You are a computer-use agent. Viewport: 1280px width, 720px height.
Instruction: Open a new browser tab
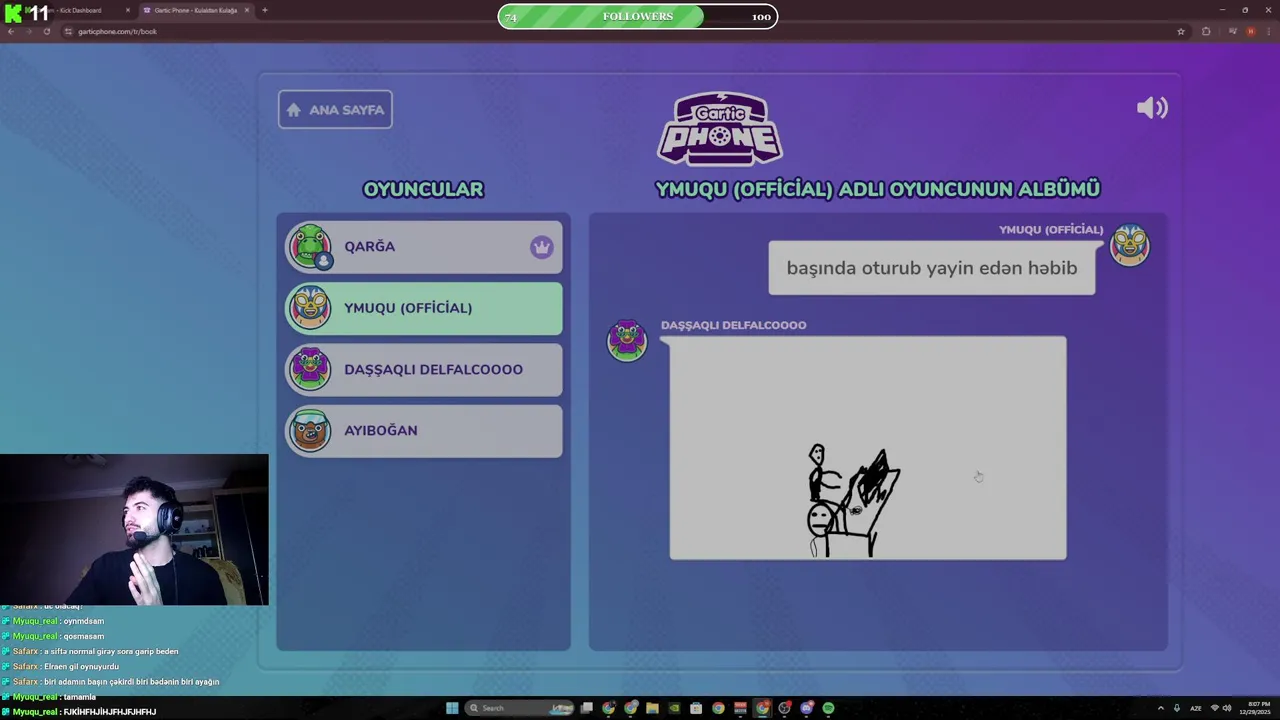[264, 10]
